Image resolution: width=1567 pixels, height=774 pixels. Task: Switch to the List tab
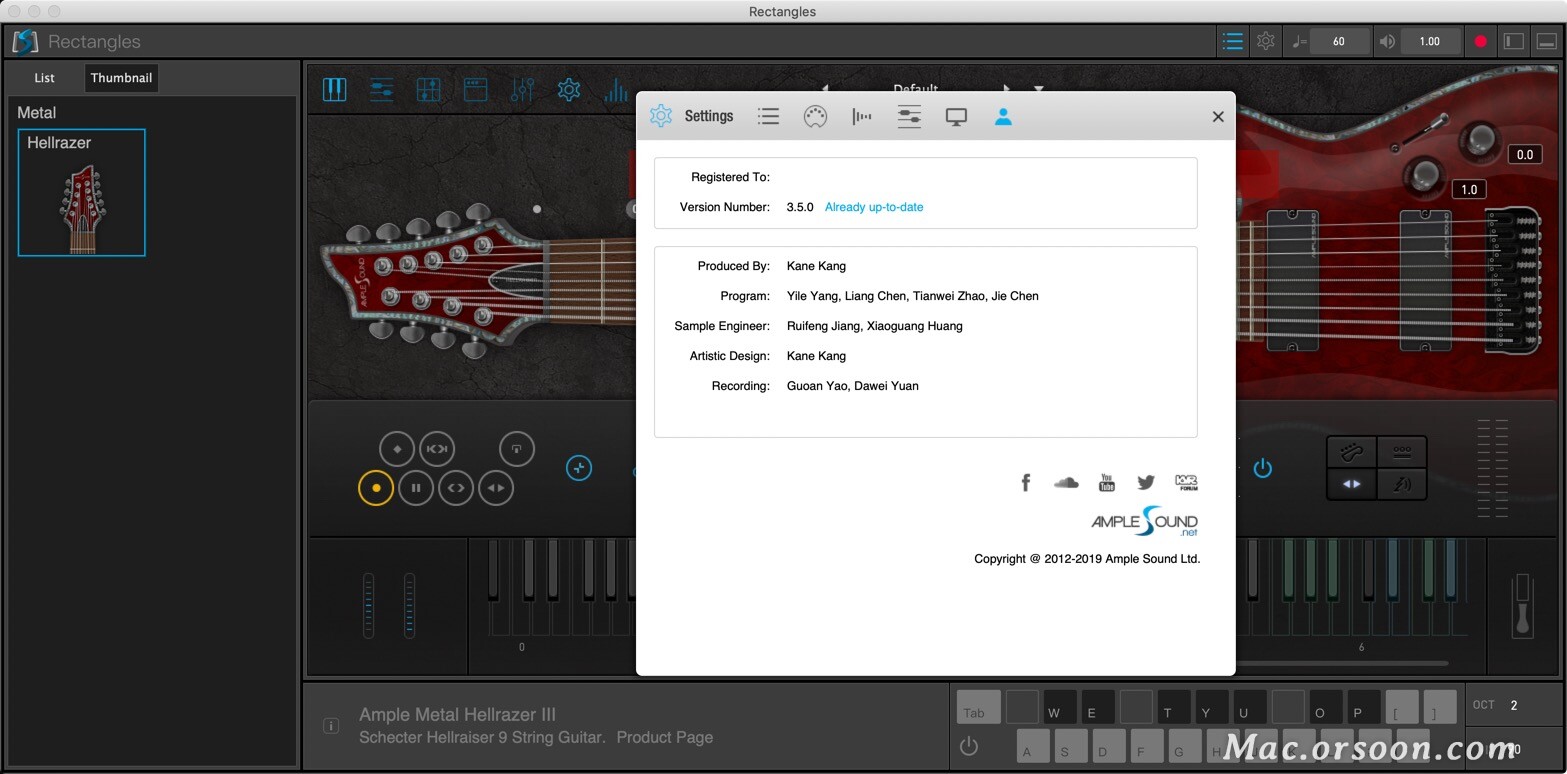point(44,77)
